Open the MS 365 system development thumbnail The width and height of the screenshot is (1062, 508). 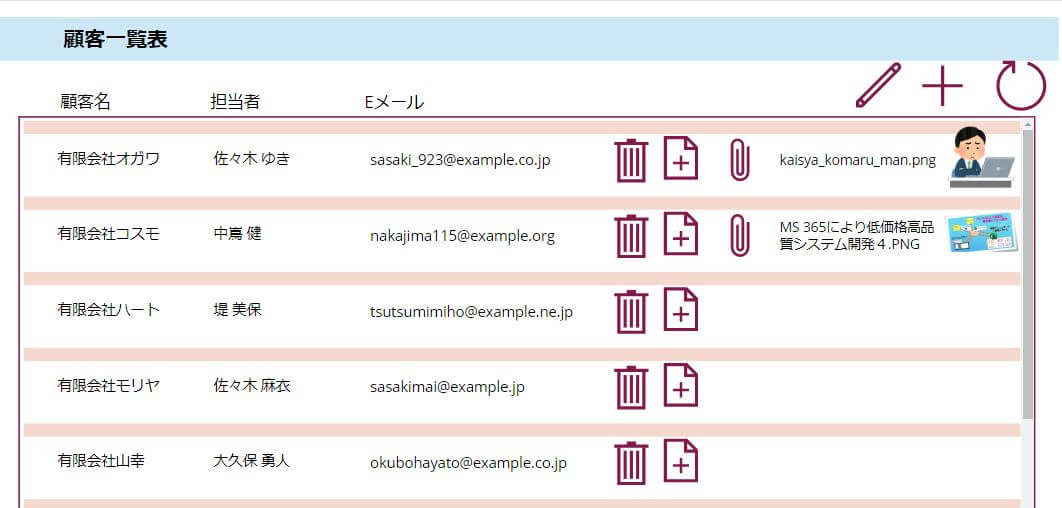click(x=981, y=233)
